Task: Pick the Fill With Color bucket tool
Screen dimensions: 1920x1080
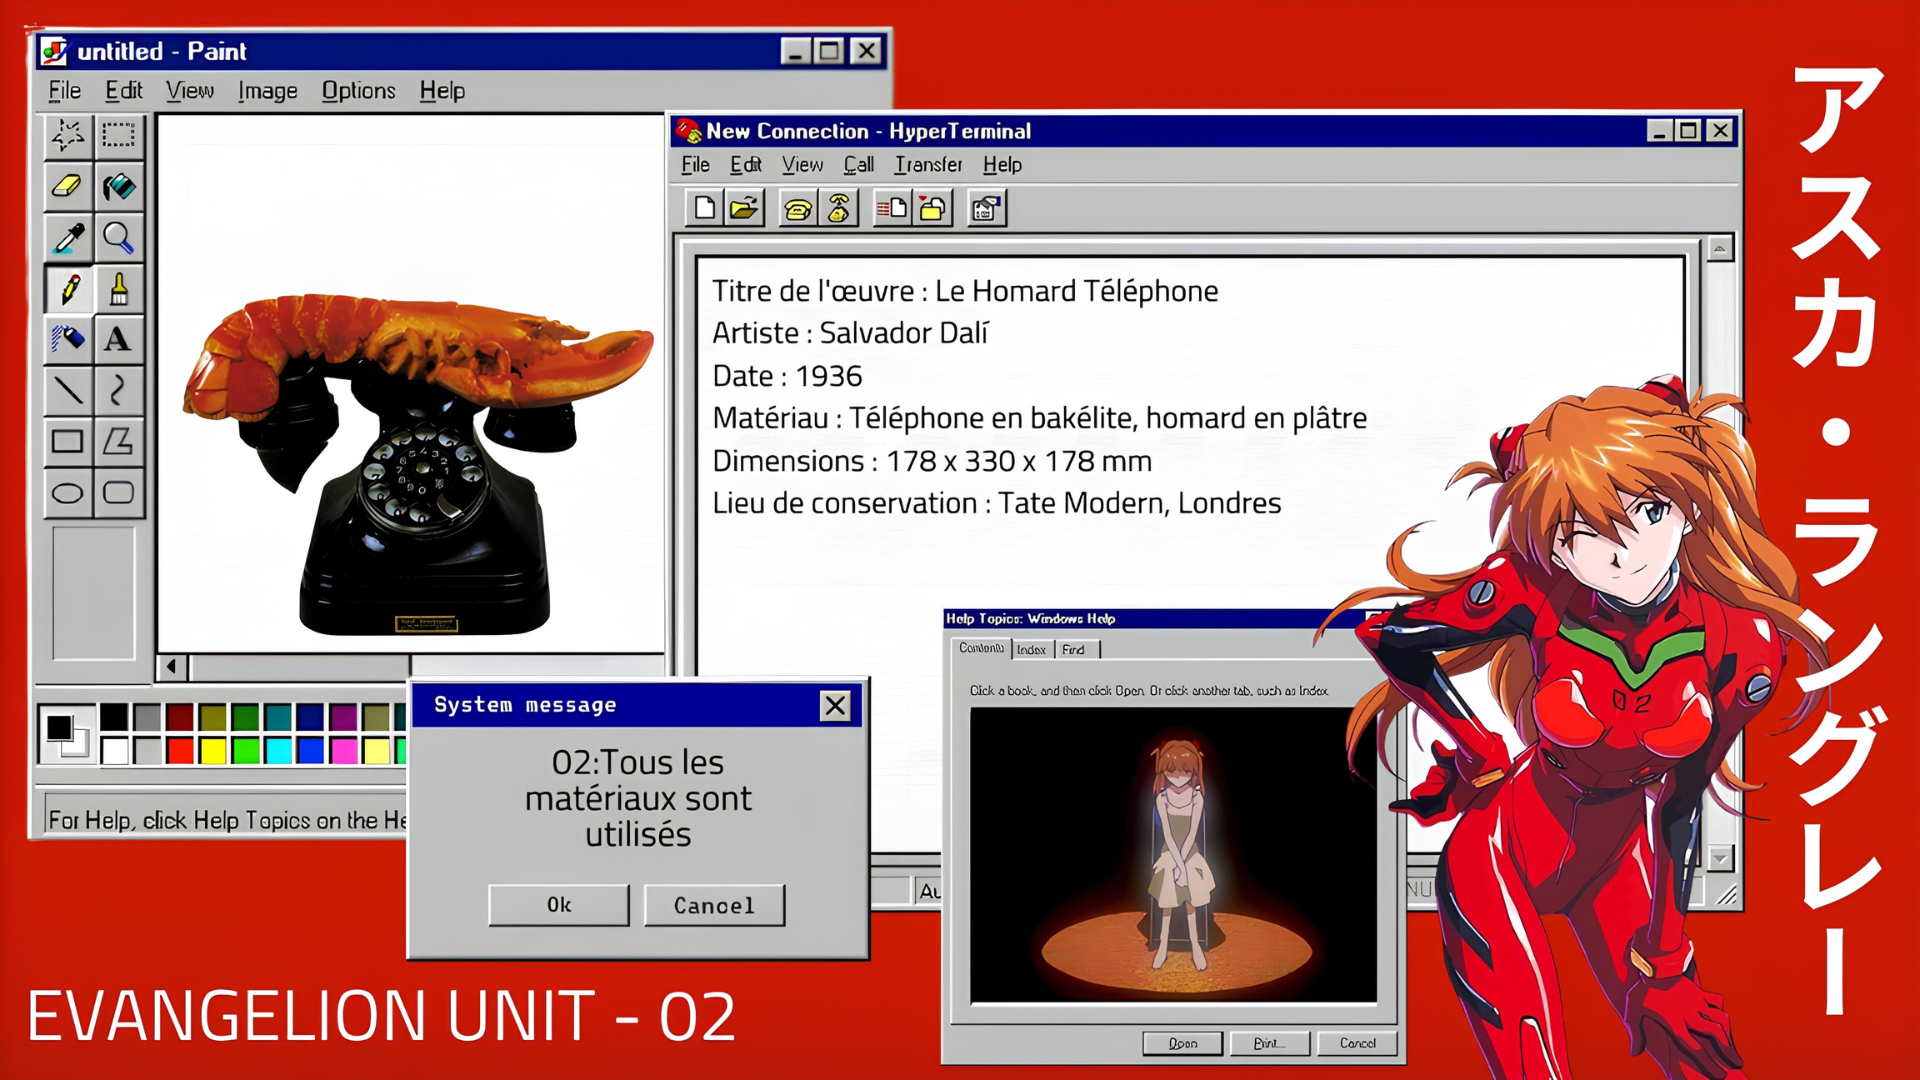Action: point(119,186)
